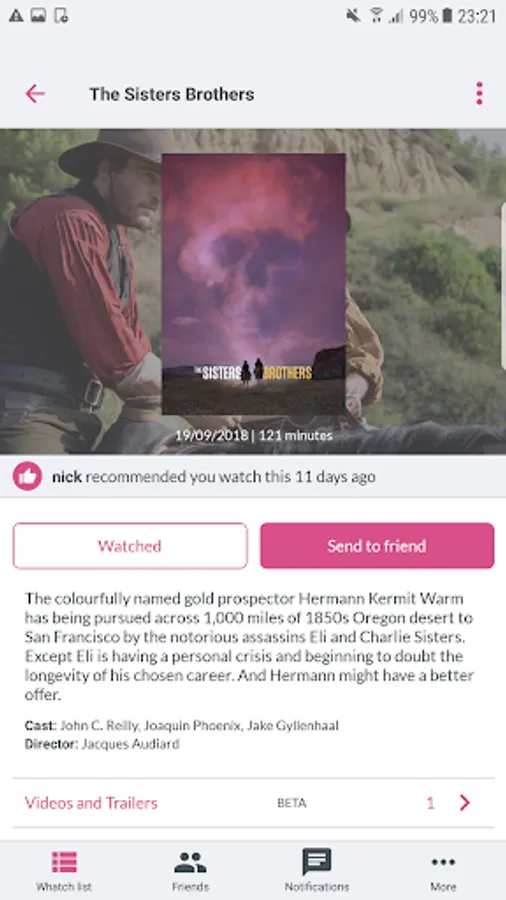
Task: Open the three-dot overflow menu
Action: click(479, 94)
